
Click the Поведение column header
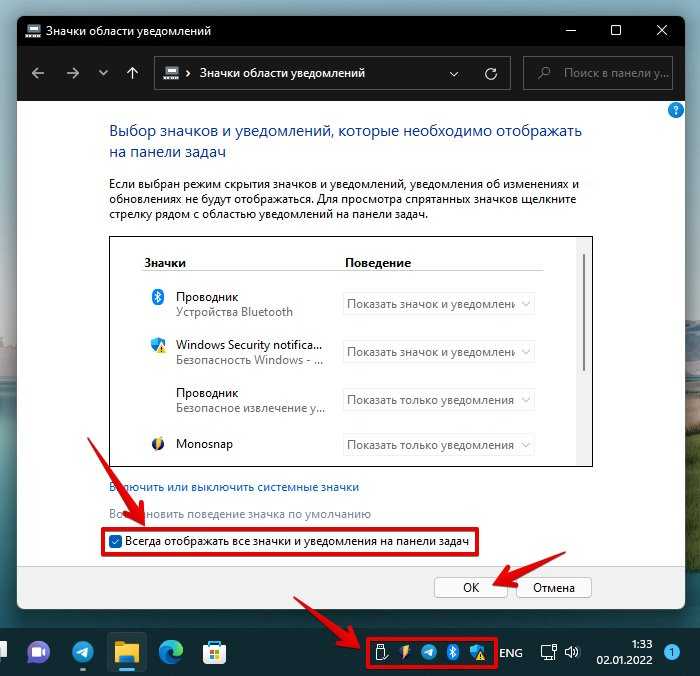pos(378,263)
